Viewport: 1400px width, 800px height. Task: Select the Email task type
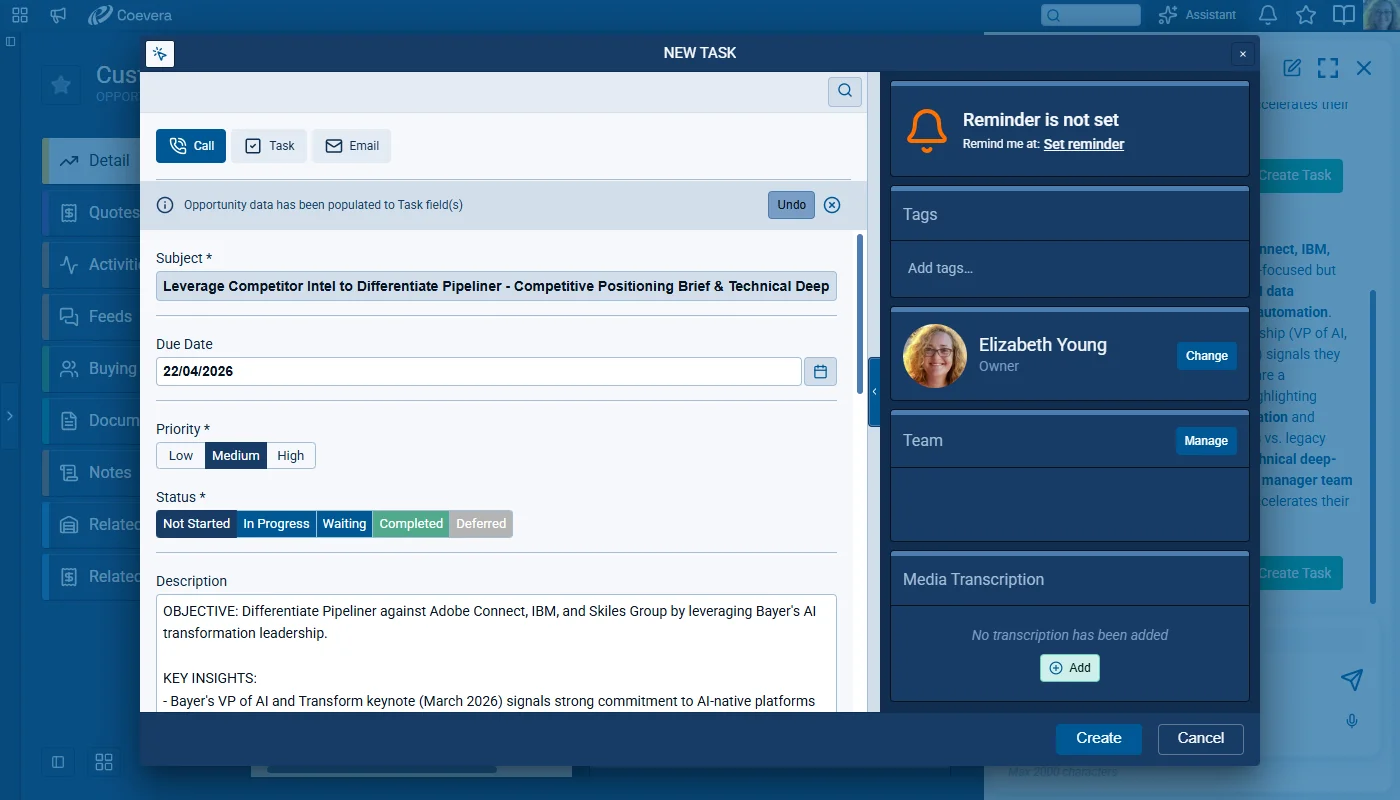pyautogui.click(x=351, y=146)
